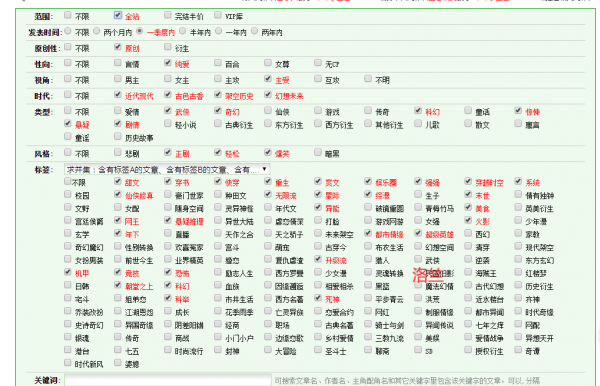Tick the 暗黑 style checkbox
600x386 pixels.
(318, 152)
